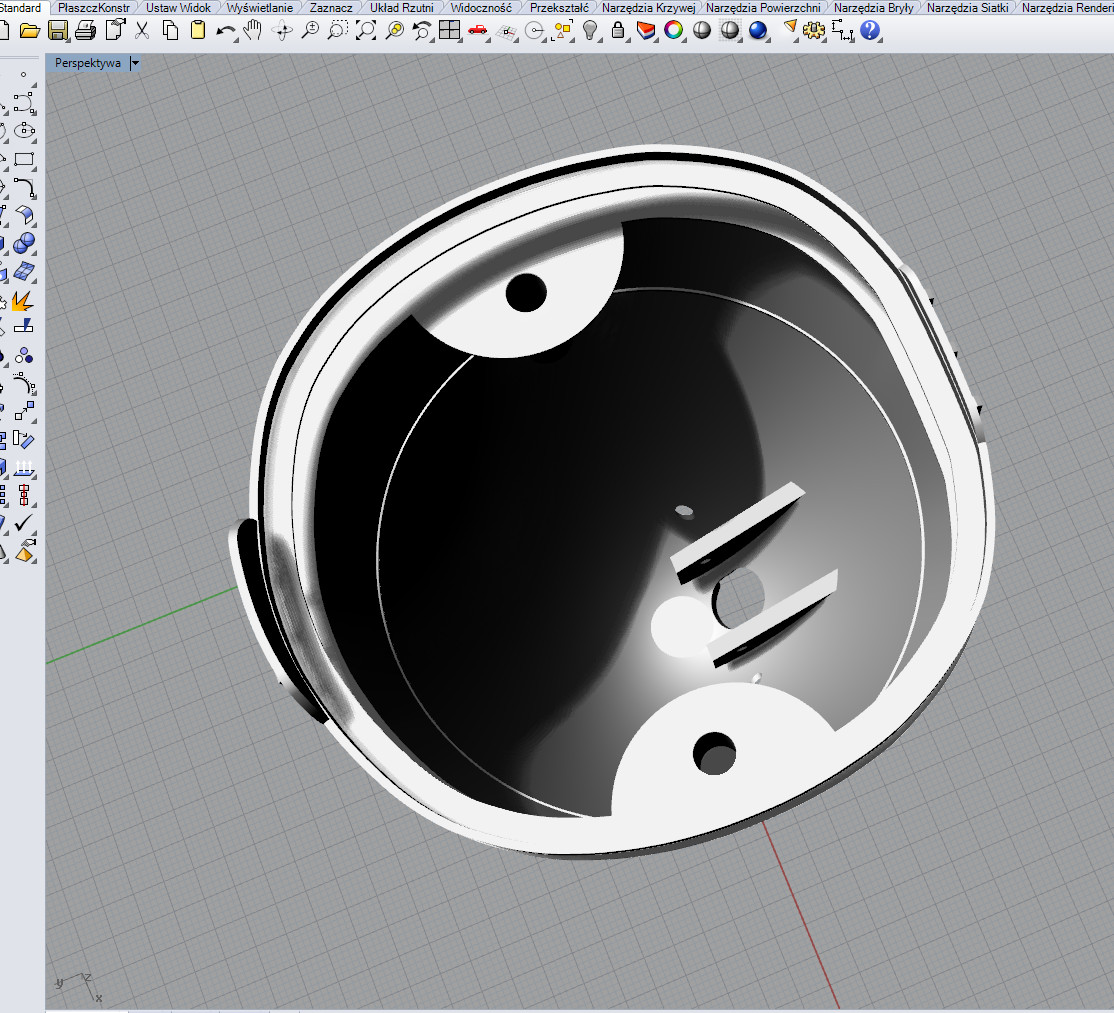This screenshot has width=1114, height=1013.
Task: Select the Fillet curves tool
Action: tap(24, 188)
